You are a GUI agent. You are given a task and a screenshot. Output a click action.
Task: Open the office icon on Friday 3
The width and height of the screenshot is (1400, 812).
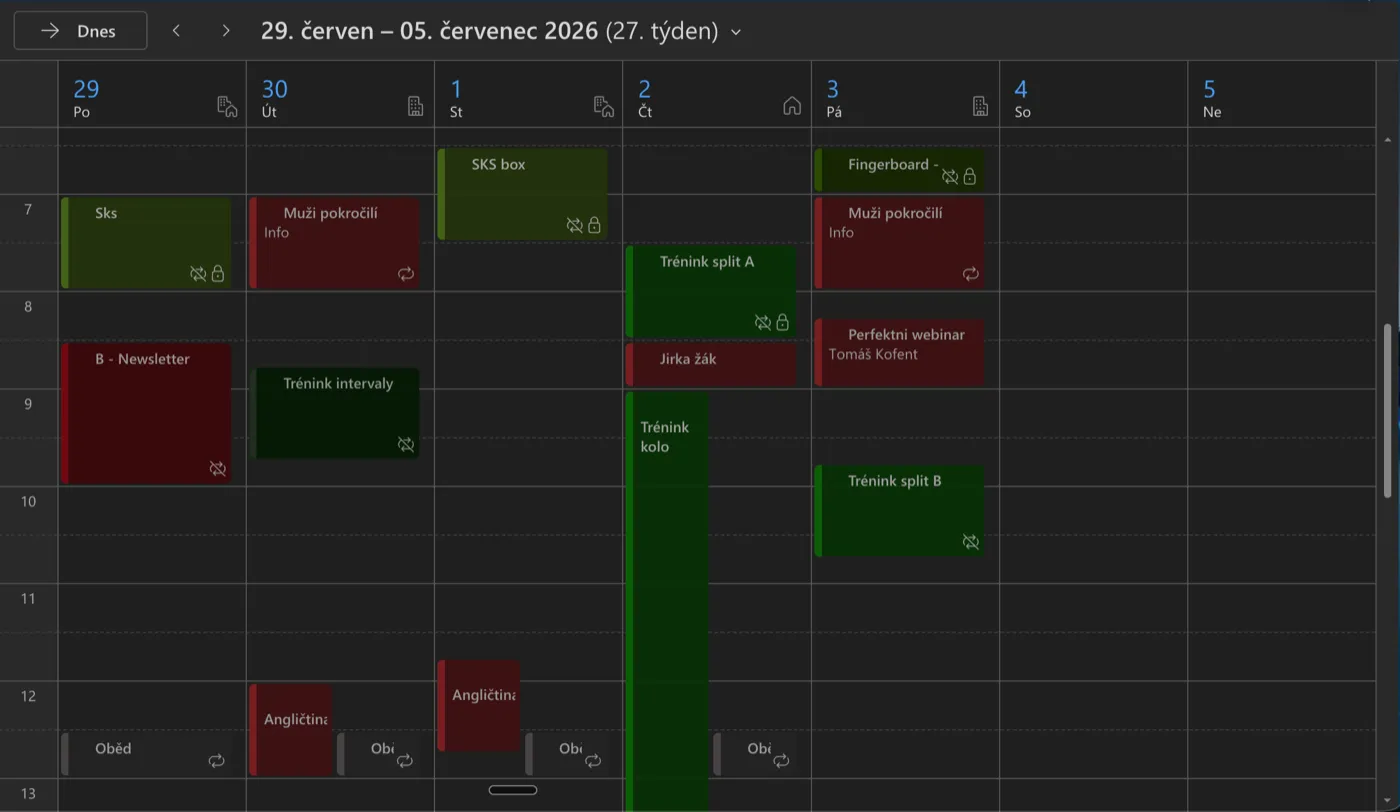pos(980,106)
